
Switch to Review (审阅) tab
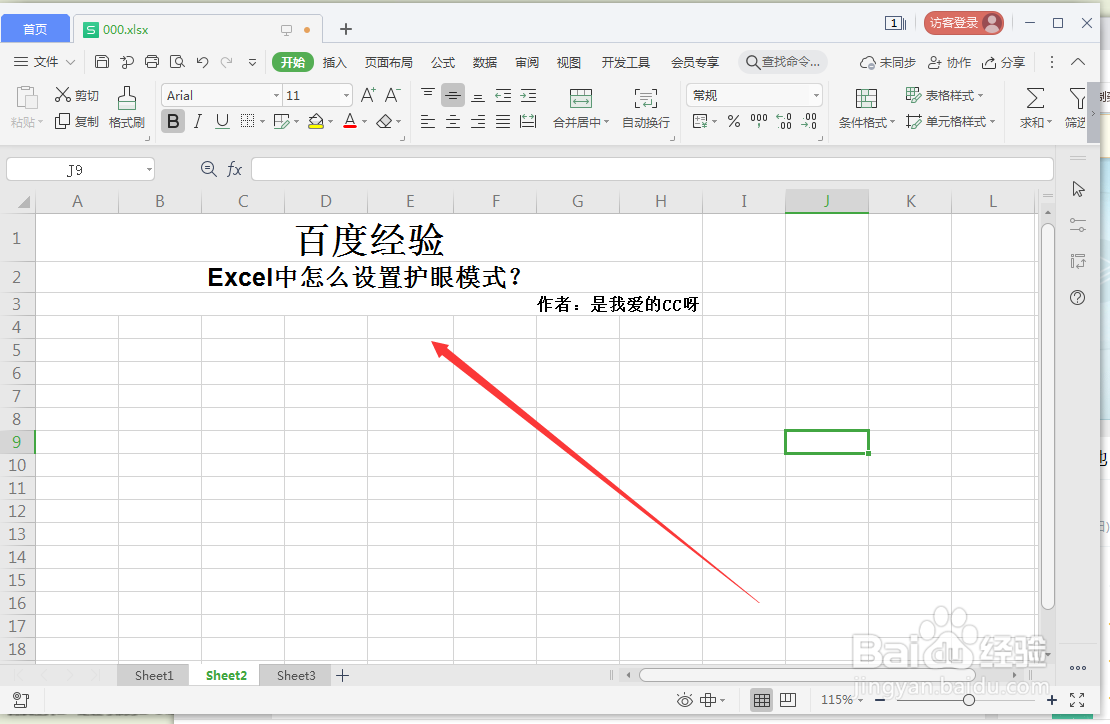tap(527, 62)
